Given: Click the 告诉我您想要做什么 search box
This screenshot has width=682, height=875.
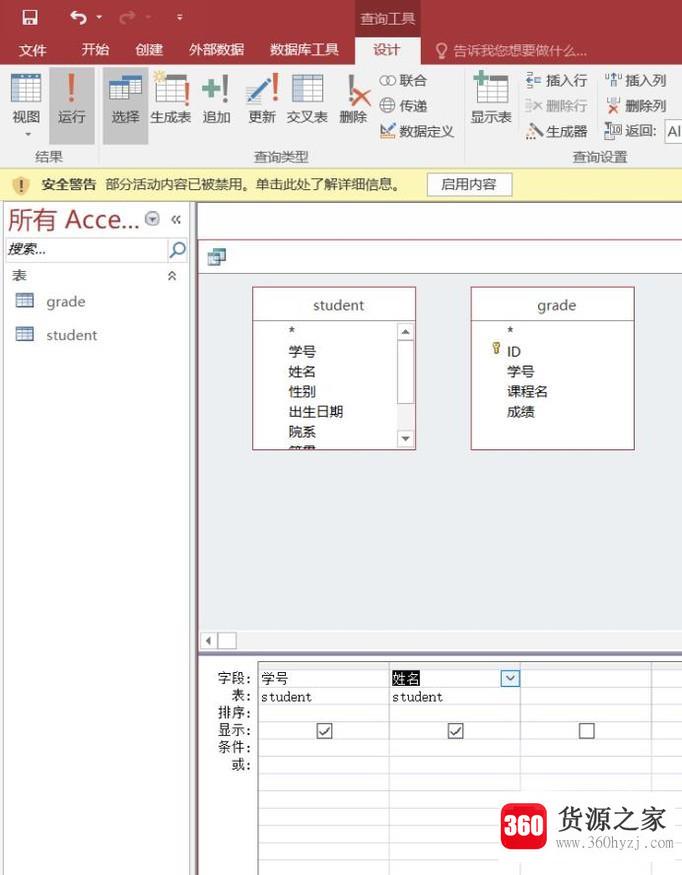Looking at the screenshot, I should [x=511, y=51].
